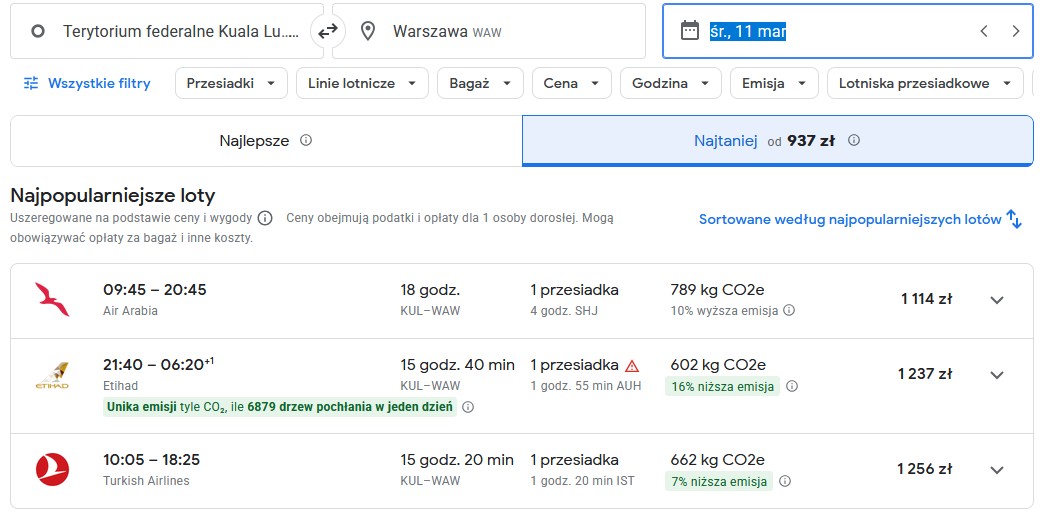1042x527 pixels.
Task: Click the destination pin icon
Action: 367,31
